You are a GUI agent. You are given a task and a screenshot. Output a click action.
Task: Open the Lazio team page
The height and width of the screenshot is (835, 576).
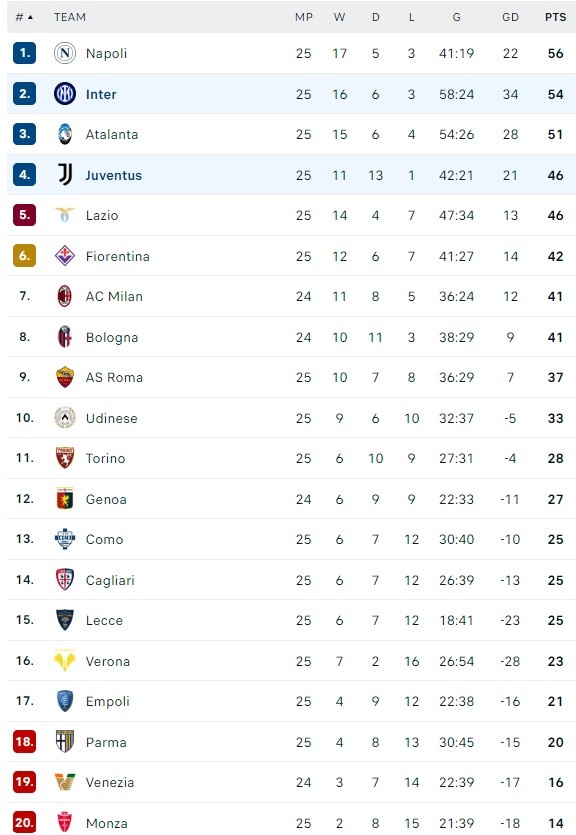[104, 216]
